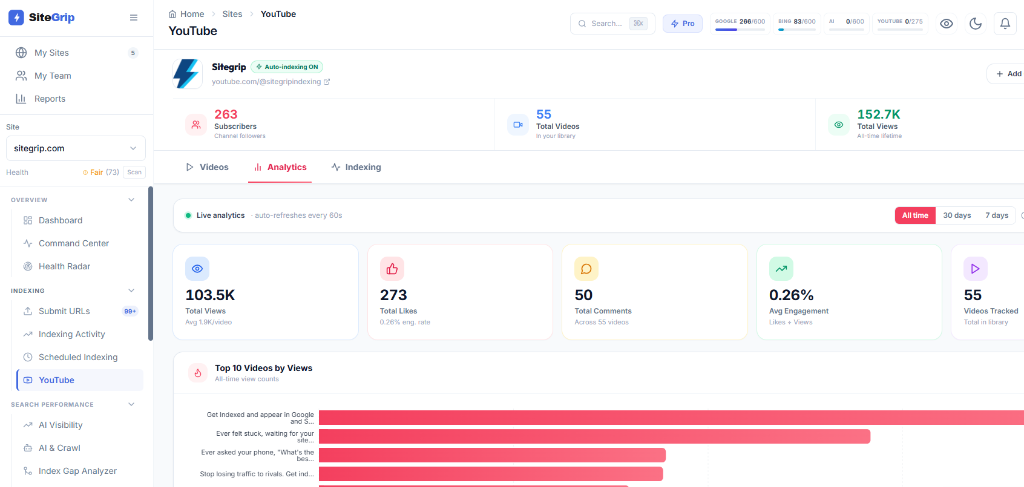Collapse the sidebar with hamburger icon

click(134, 18)
